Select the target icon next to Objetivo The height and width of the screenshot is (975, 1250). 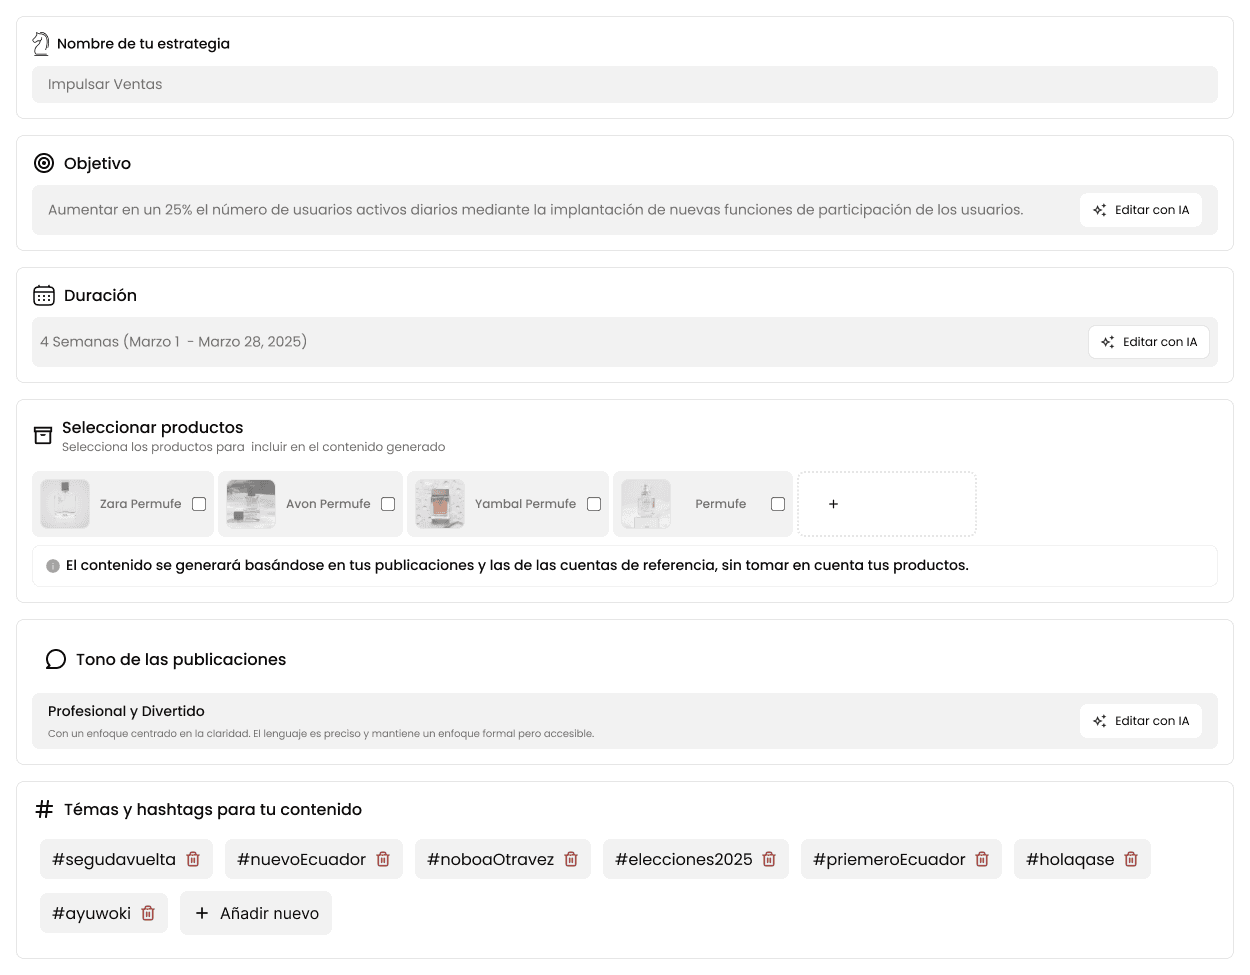pyautogui.click(x=43, y=163)
